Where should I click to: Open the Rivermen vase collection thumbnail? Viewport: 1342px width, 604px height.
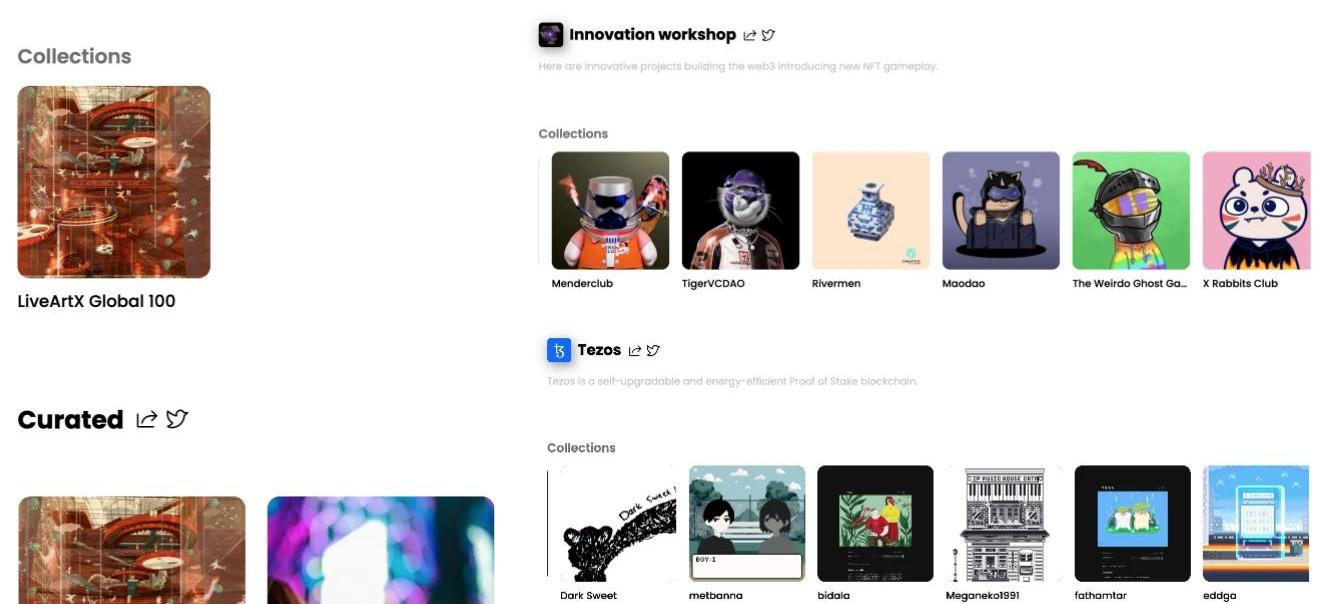(870, 211)
